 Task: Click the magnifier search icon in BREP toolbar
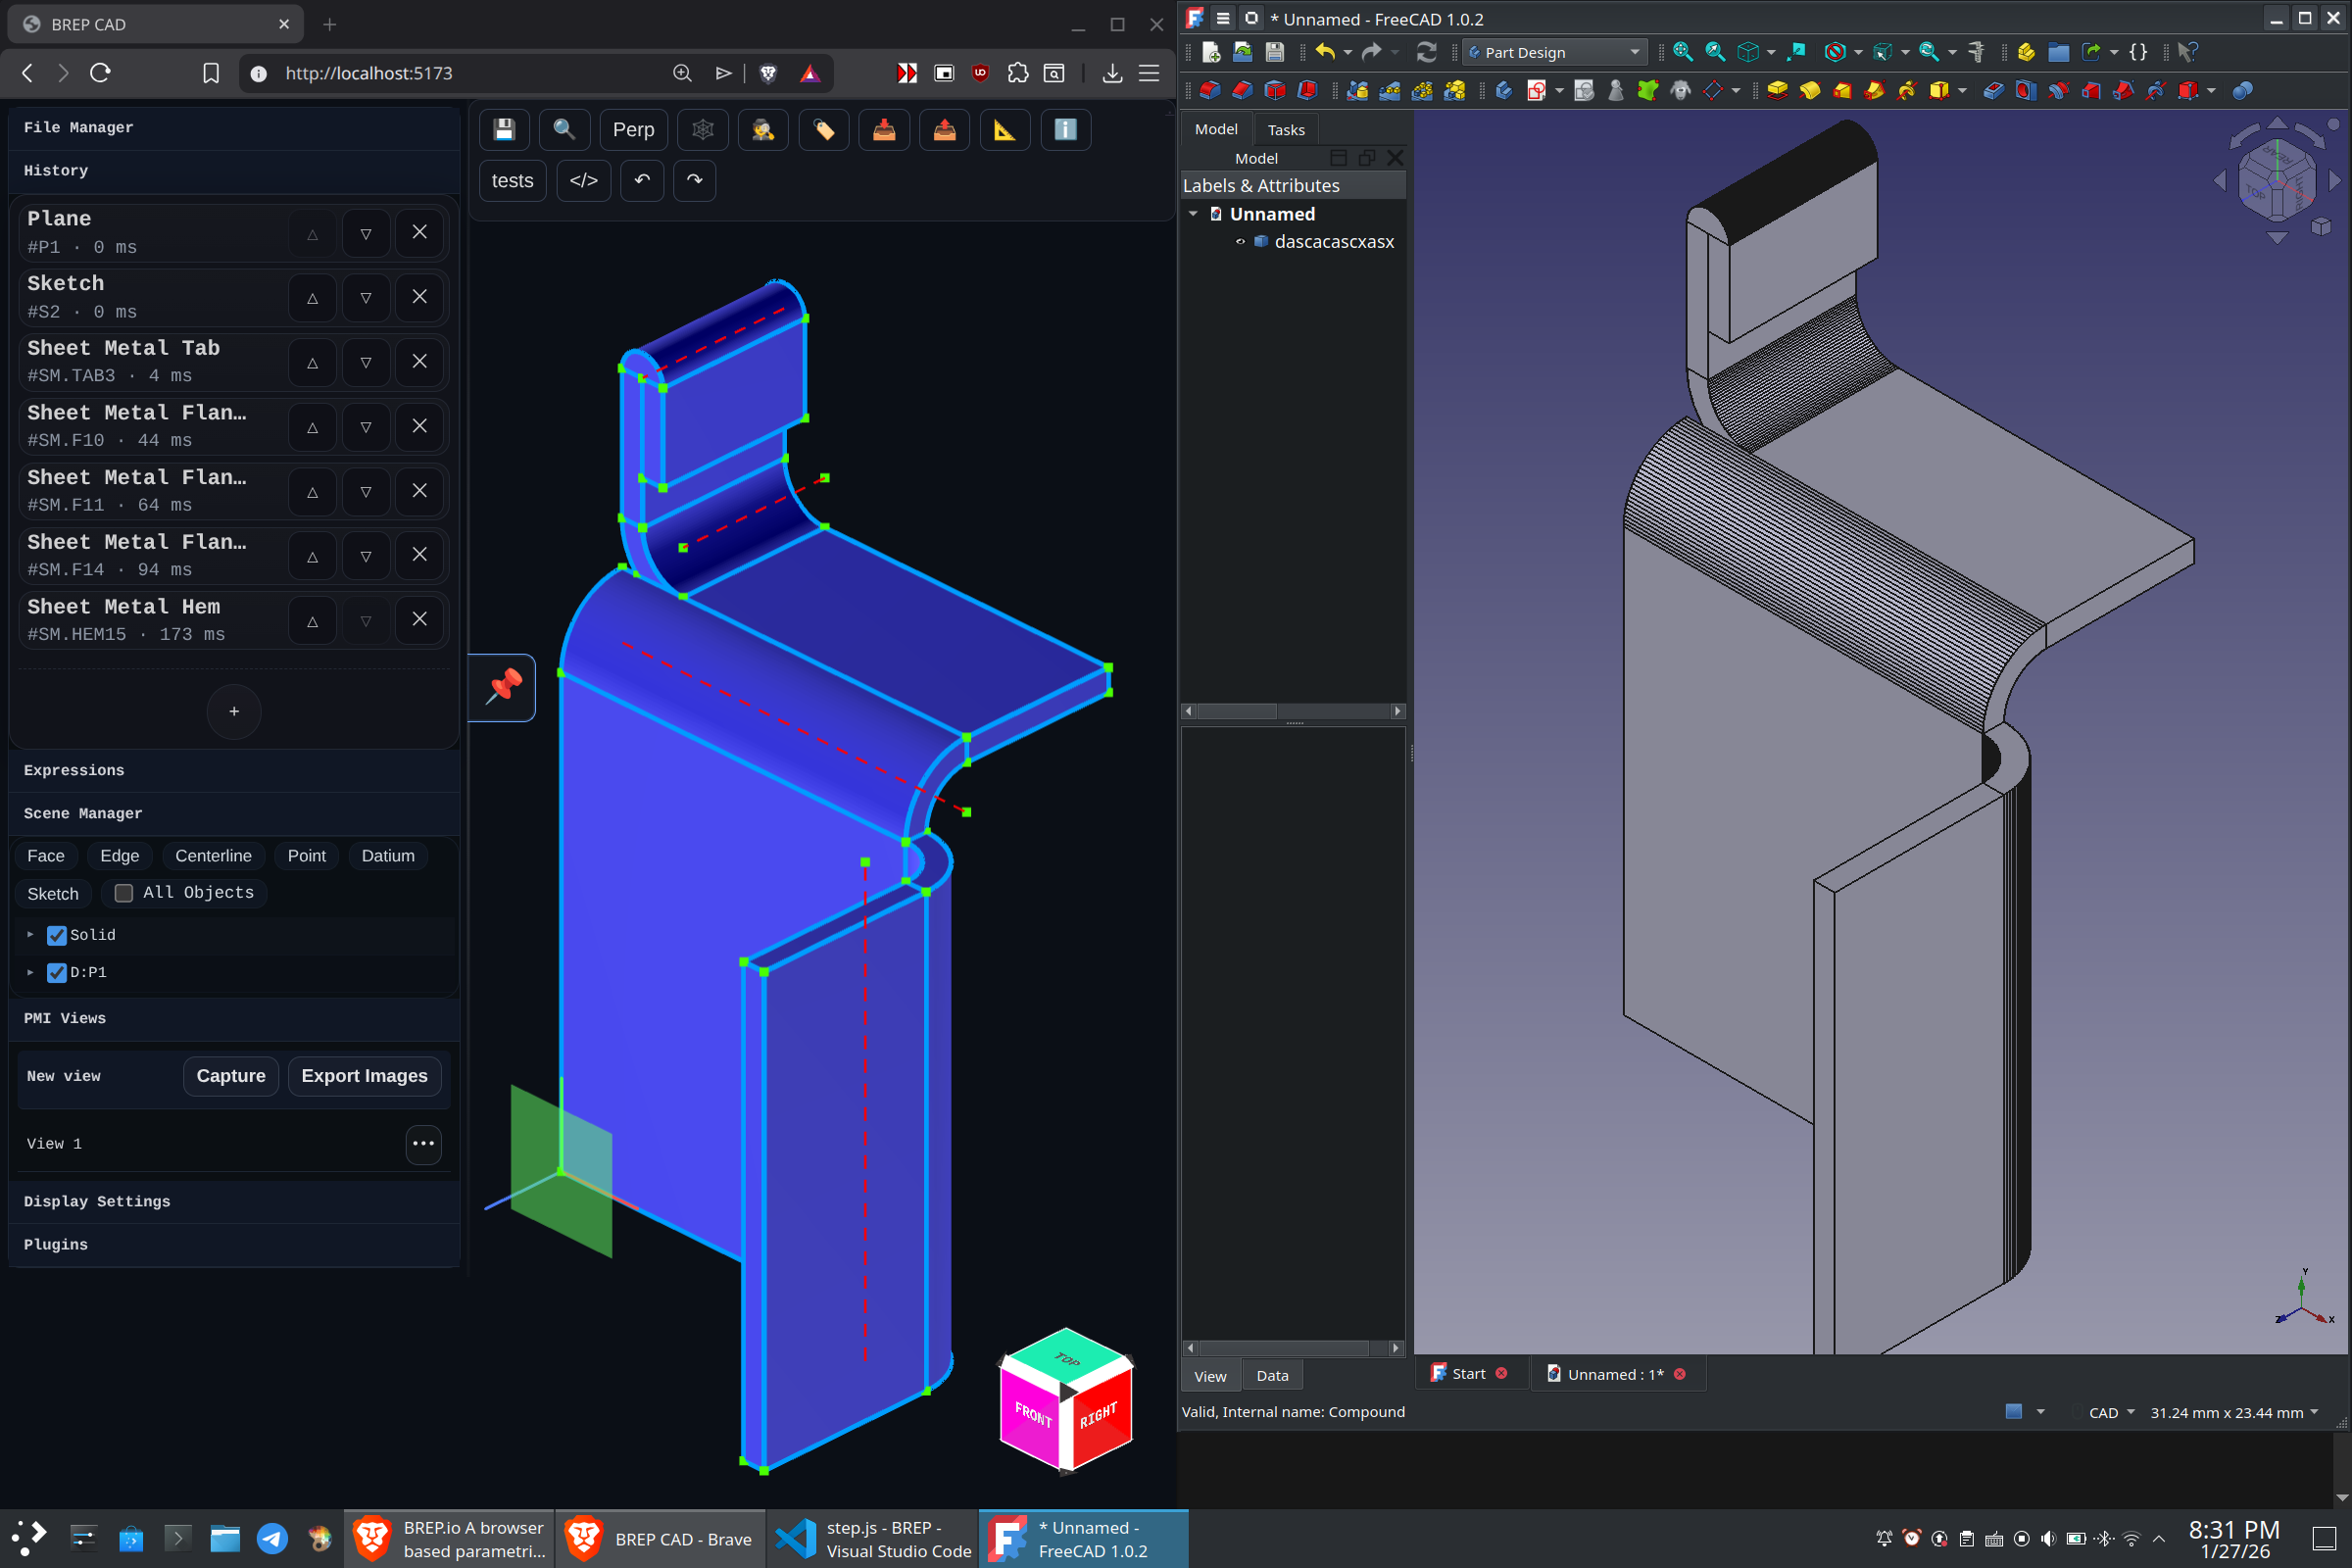point(564,130)
